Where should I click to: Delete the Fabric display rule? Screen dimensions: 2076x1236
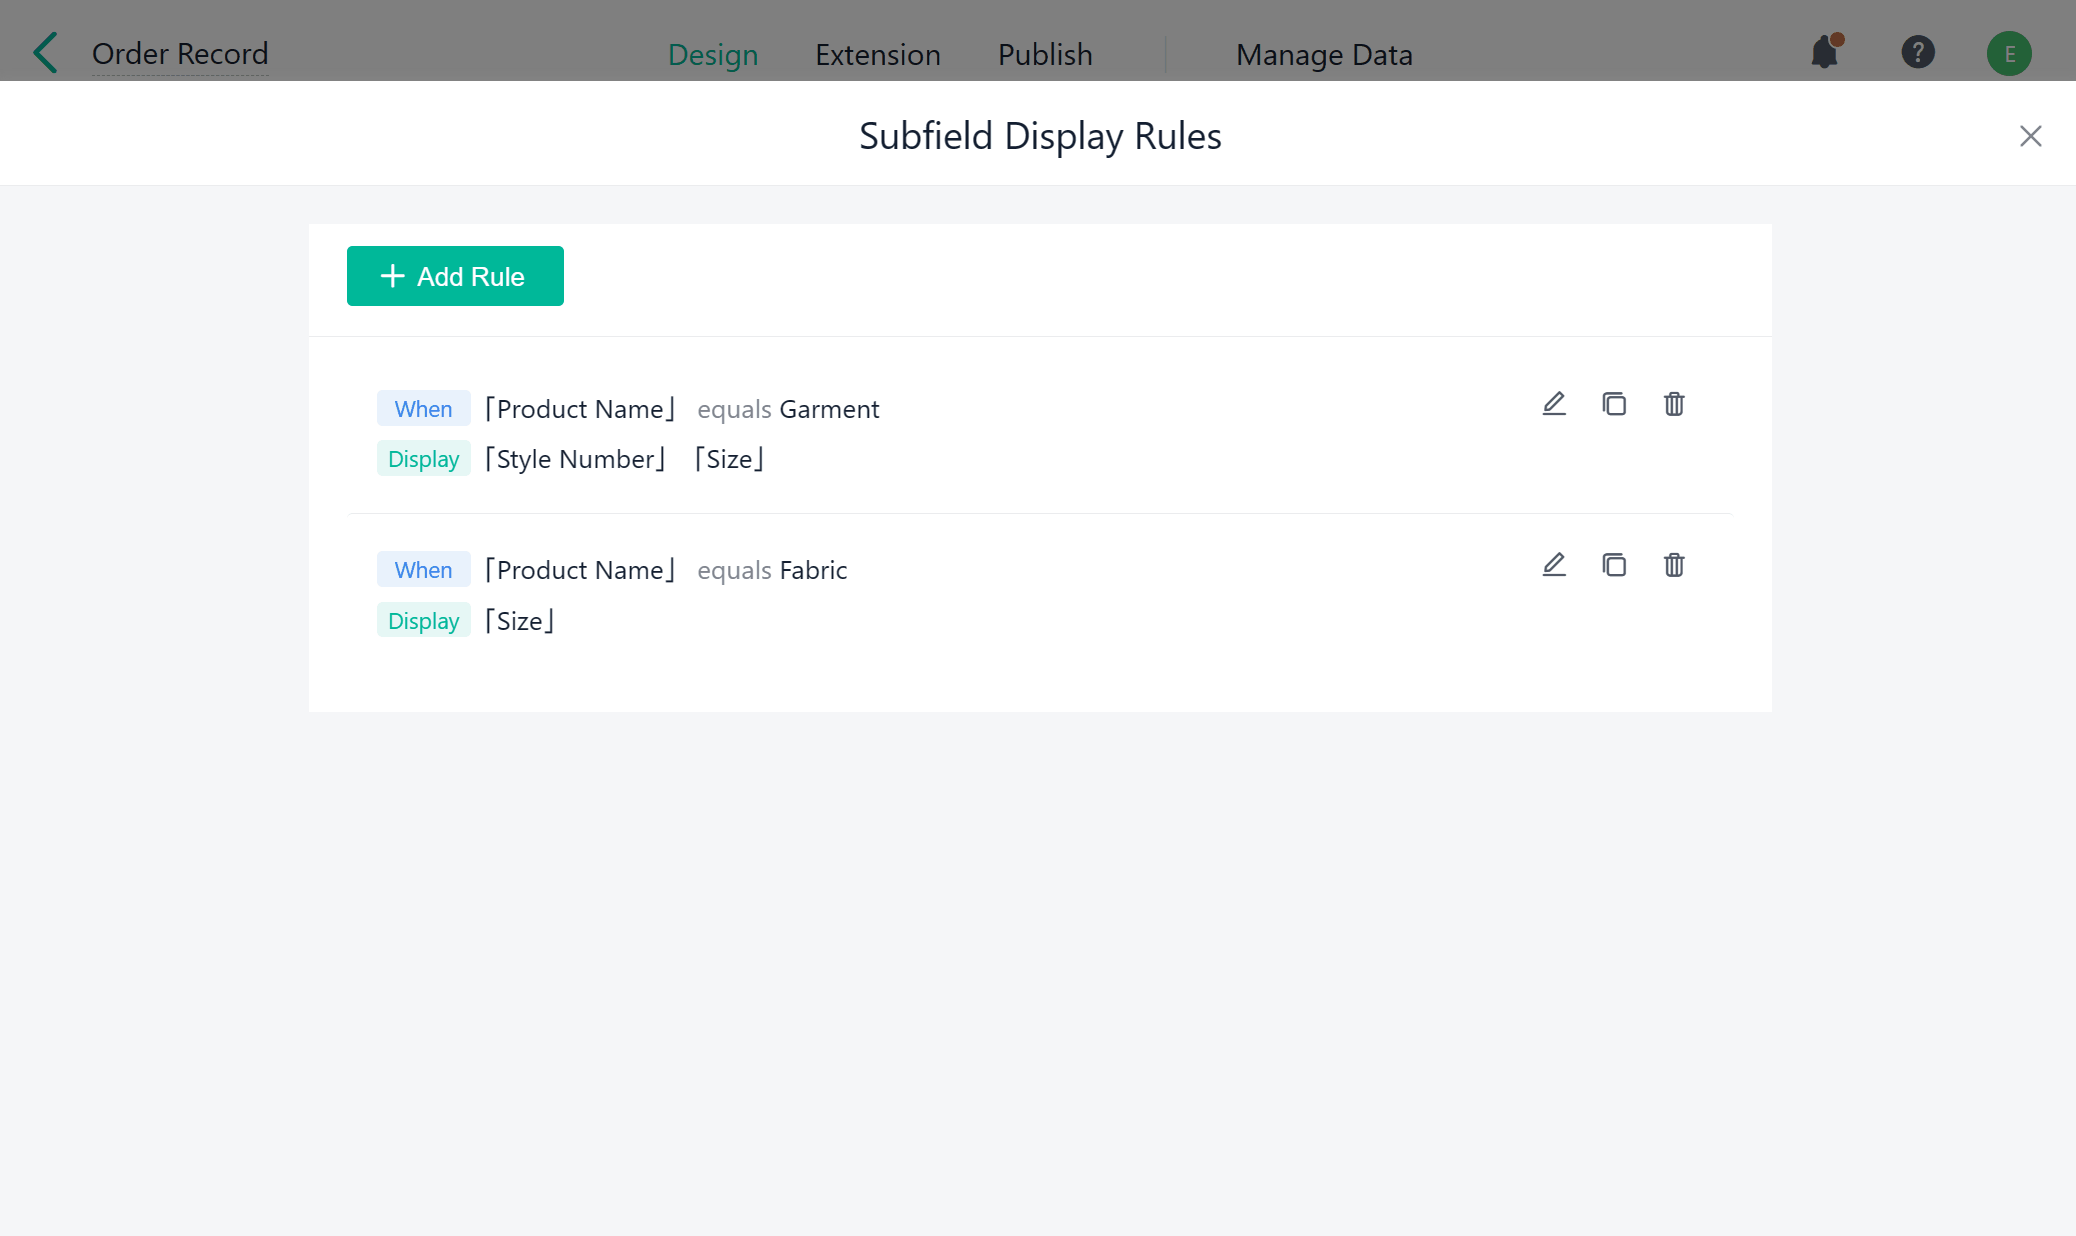[x=1674, y=565]
